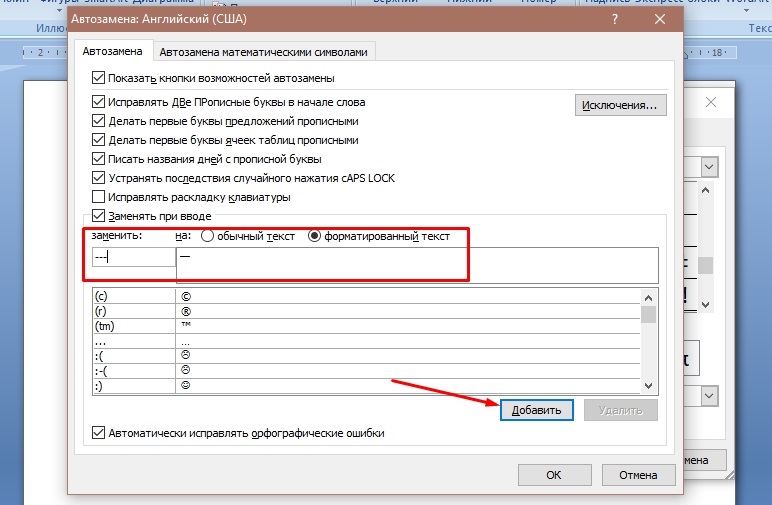This screenshot has width=772, height=505.
Task: Toggle cAPS LOCK correction checkbox
Action: click(x=98, y=178)
